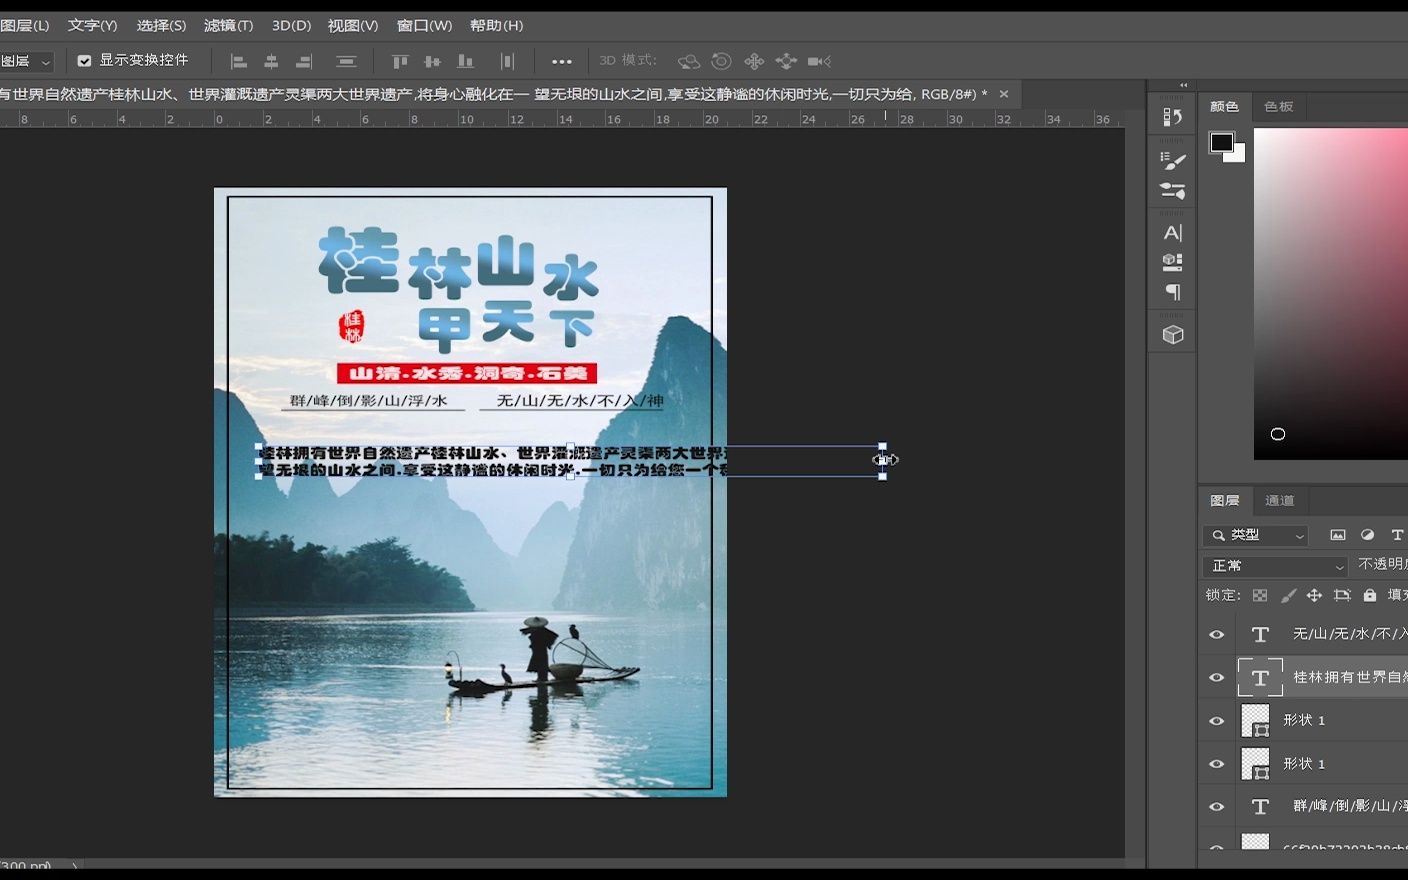Hide the 形状 1 layer
Screen dimensions: 1408x880
coord(1216,720)
